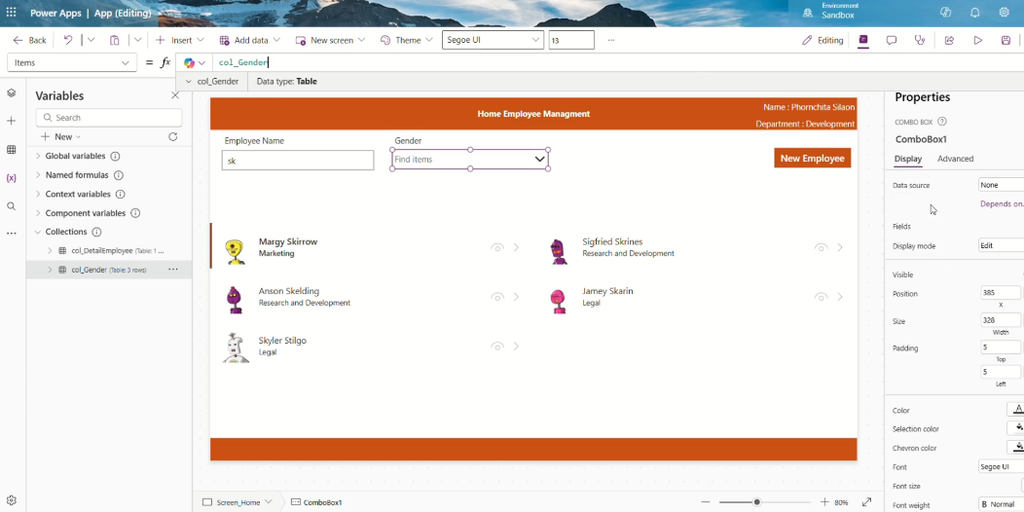The width and height of the screenshot is (1024, 512).
Task: Click the eye icon for Anson Skelding
Action: (498, 297)
